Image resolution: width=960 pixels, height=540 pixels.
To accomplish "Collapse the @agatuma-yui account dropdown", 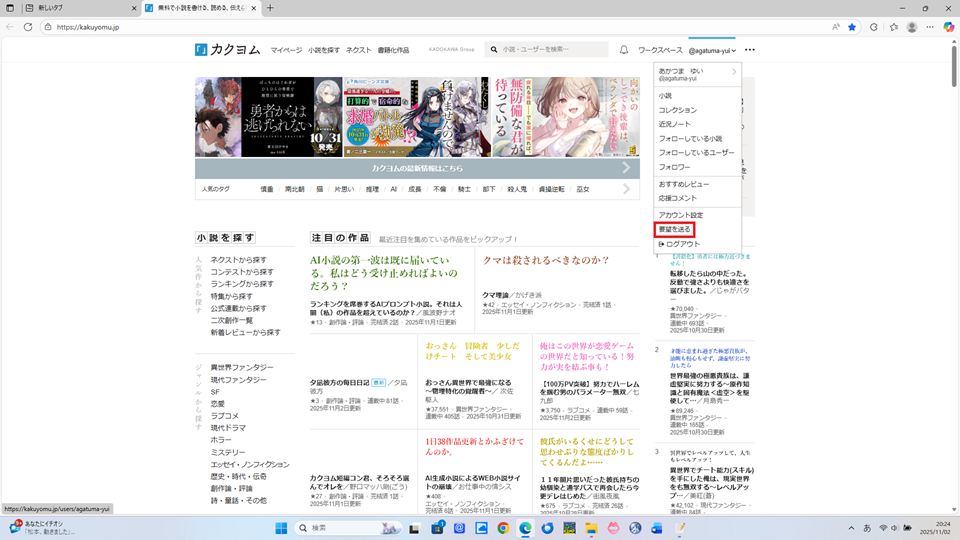I will [712, 50].
